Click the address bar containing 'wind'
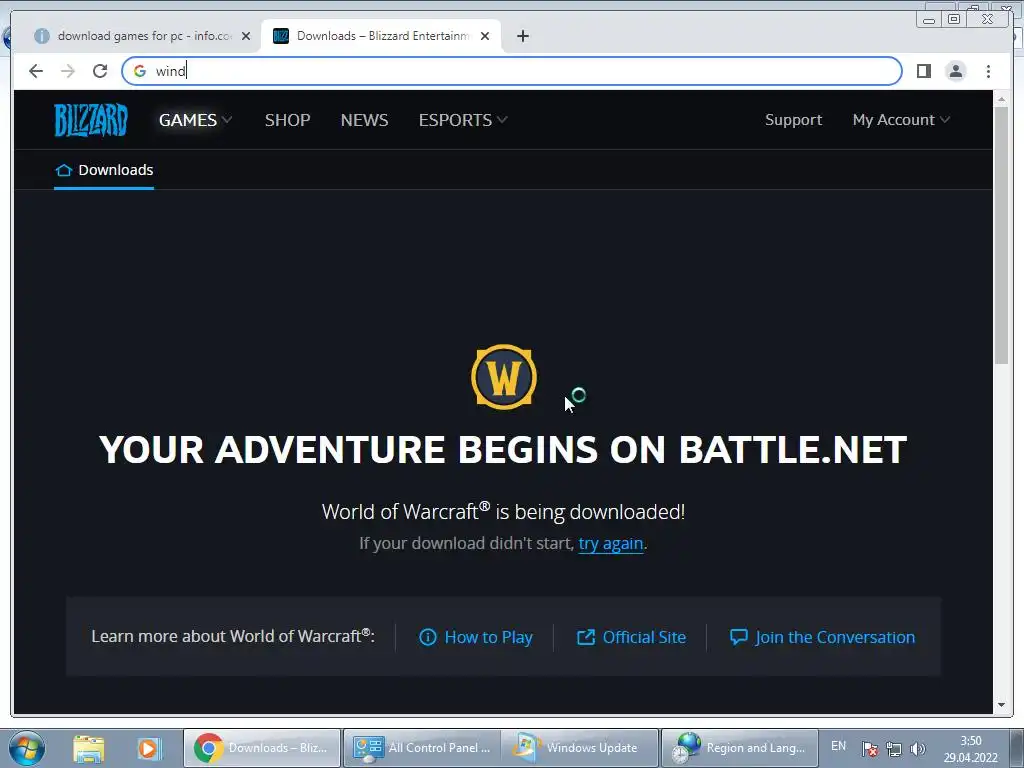The height and width of the screenshot is (768, 1024). coord(512,71)
